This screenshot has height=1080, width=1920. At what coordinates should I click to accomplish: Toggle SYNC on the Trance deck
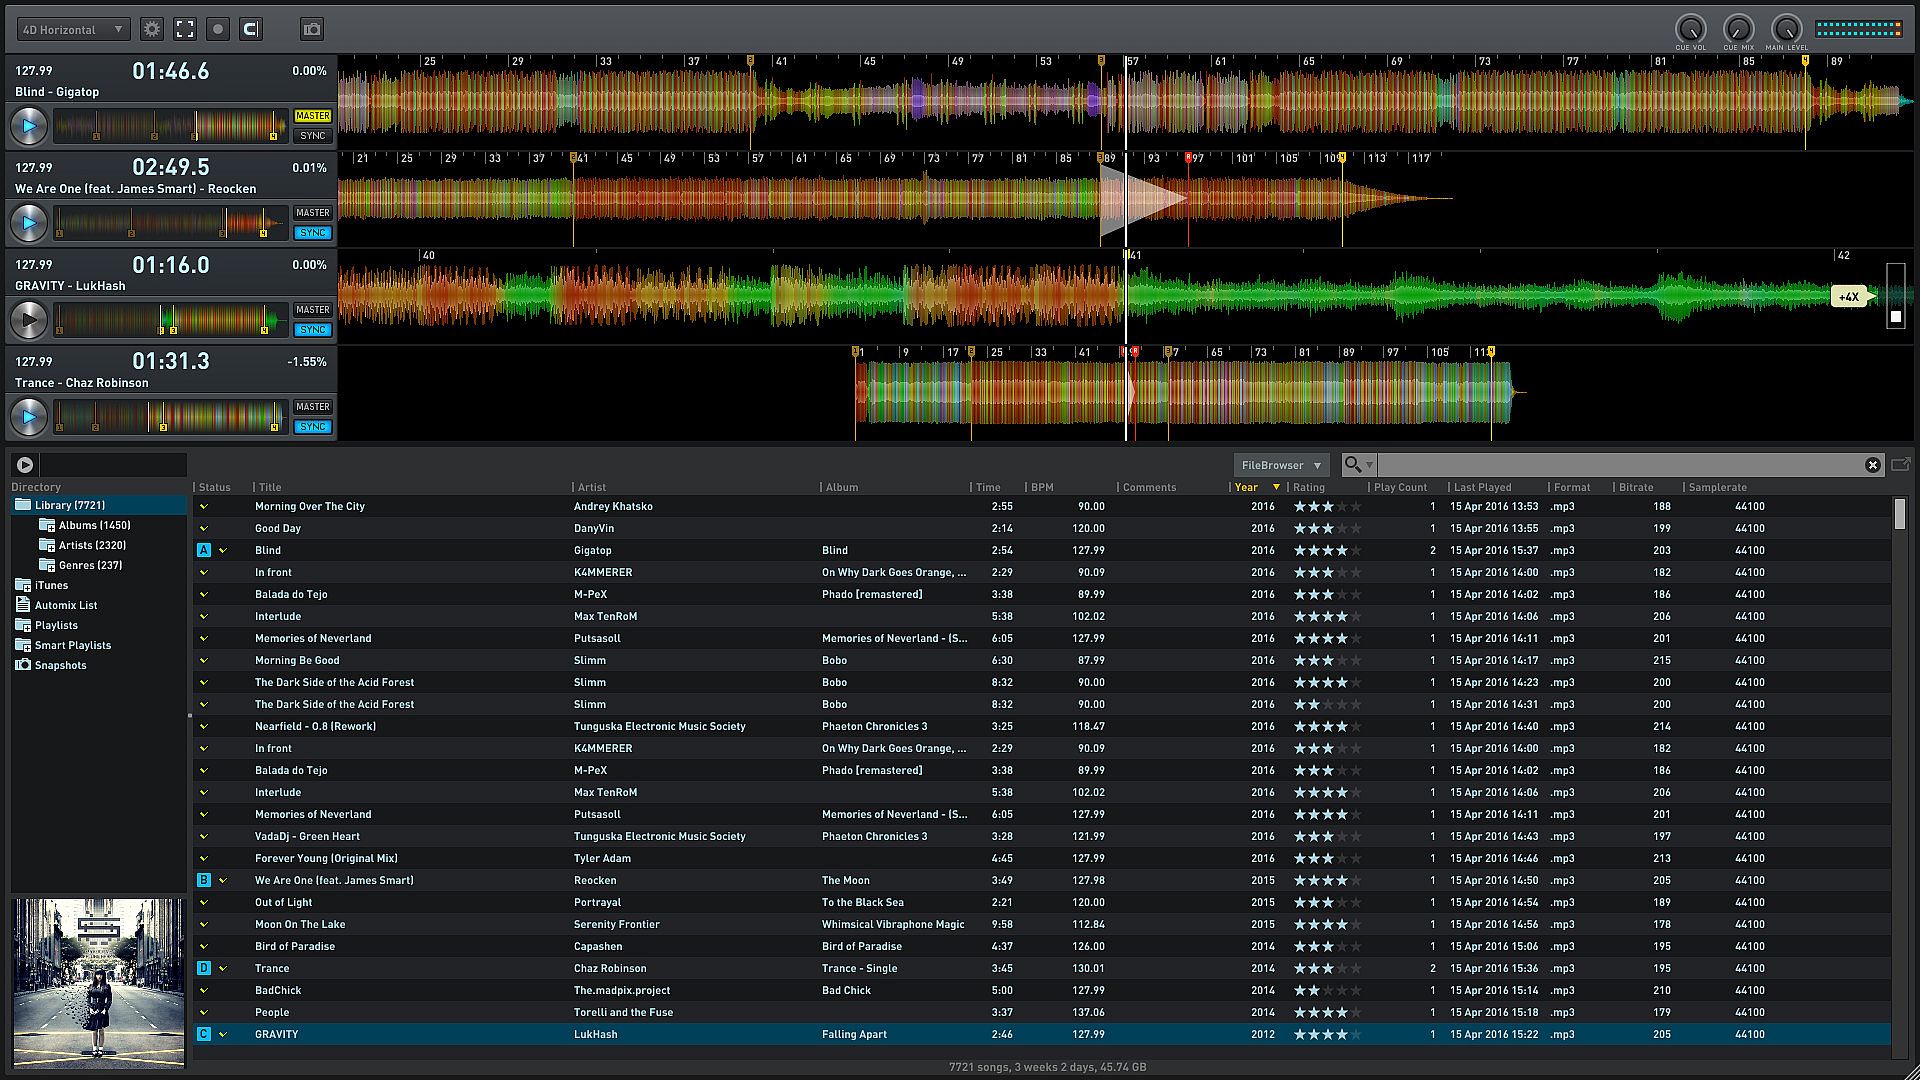312,427
